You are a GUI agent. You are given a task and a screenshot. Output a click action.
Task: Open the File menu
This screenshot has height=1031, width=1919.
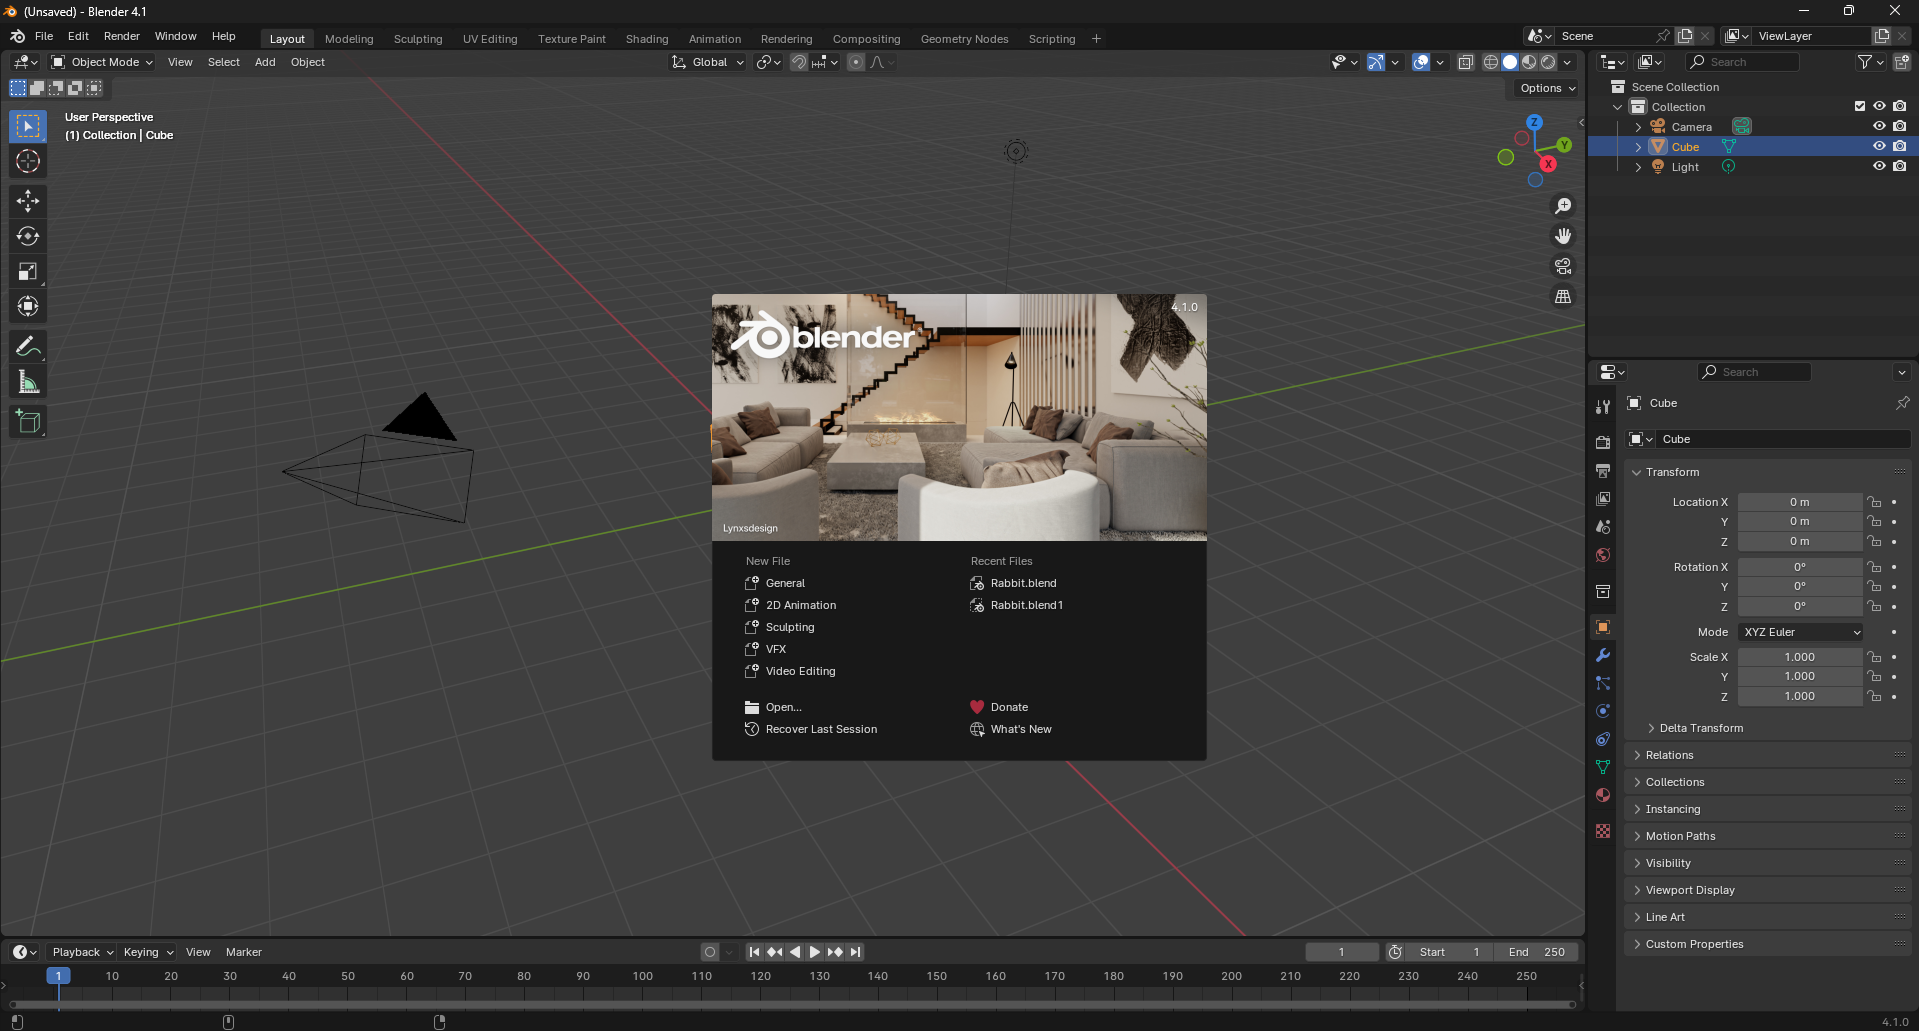pos(44,36)
